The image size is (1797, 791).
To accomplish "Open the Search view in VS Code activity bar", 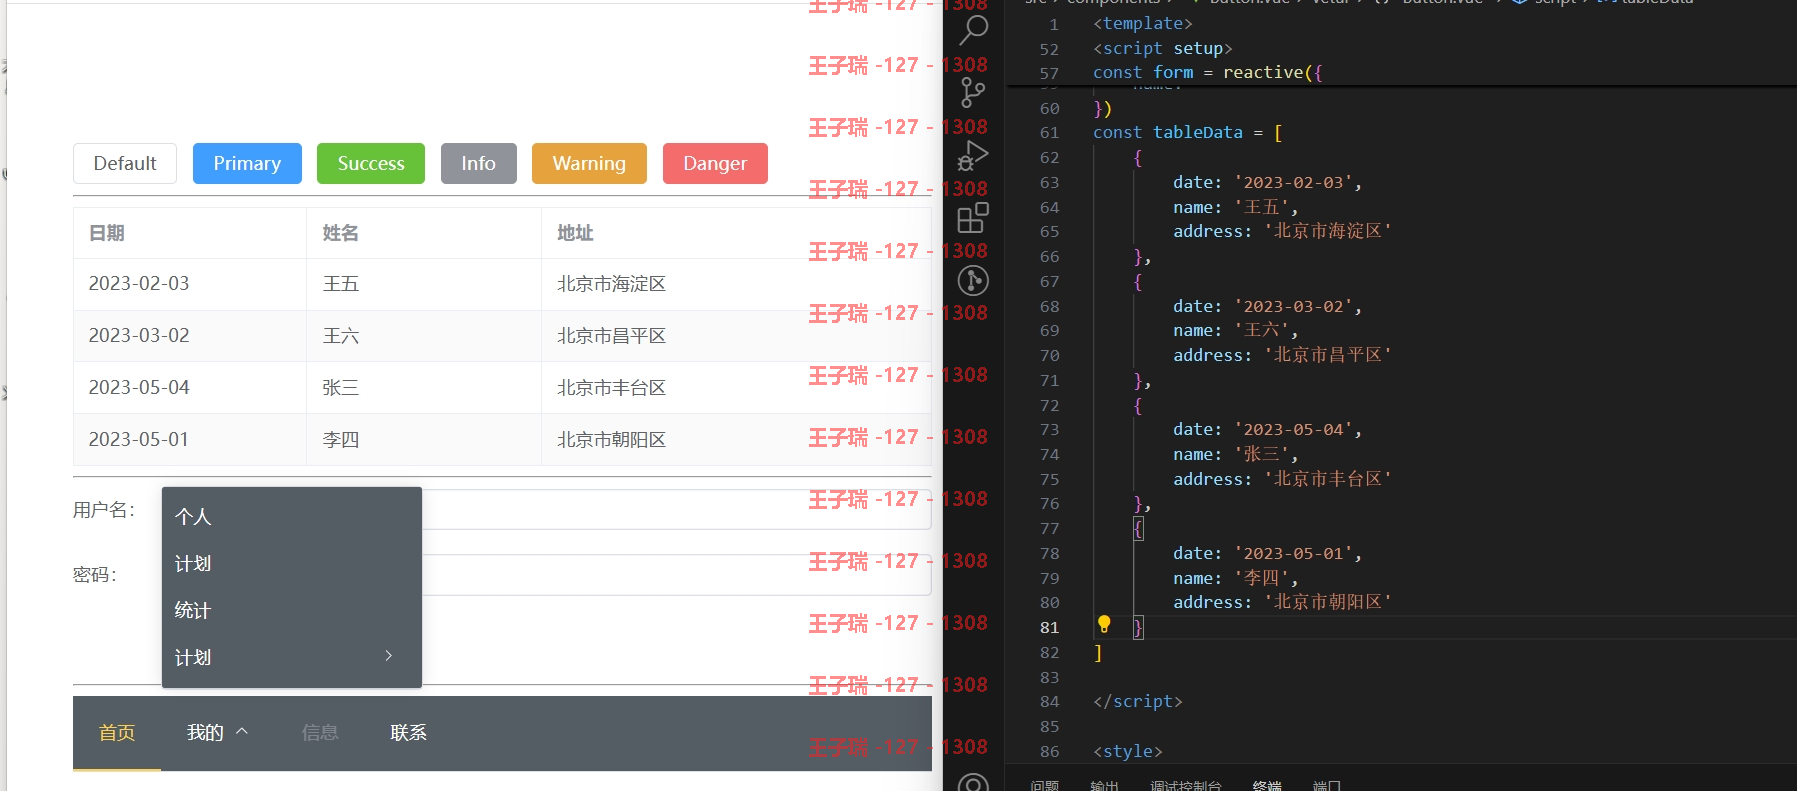I will tap(973, 30).
